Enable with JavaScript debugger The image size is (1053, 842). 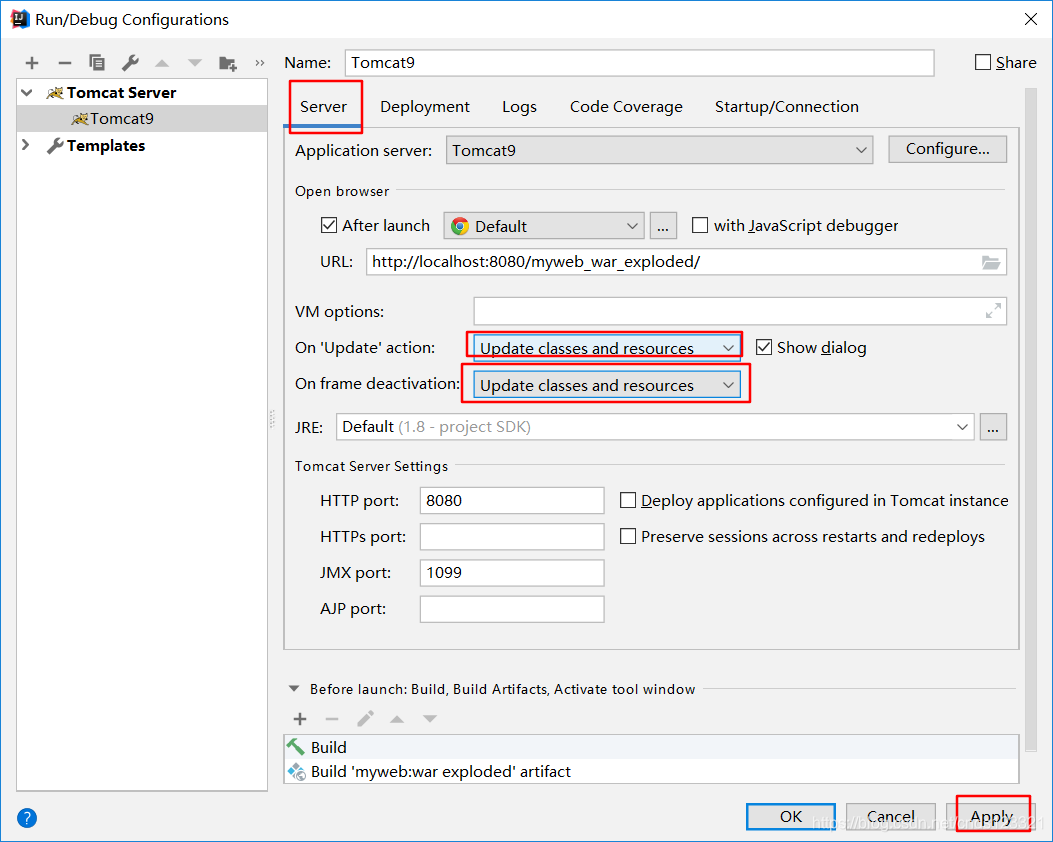click(x=700, y=225)
